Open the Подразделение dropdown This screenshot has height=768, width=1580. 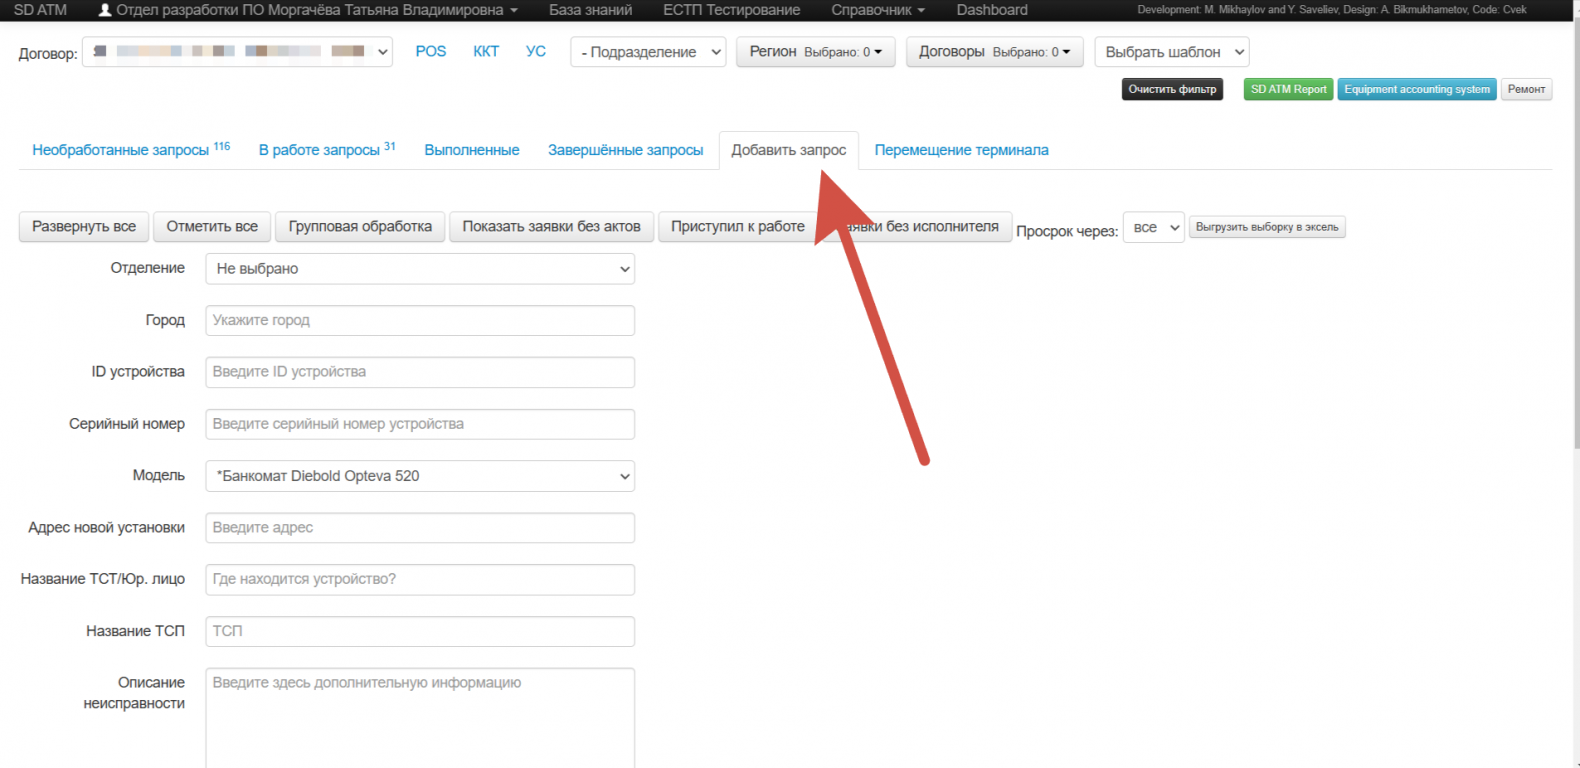click(x=648, y=52)
